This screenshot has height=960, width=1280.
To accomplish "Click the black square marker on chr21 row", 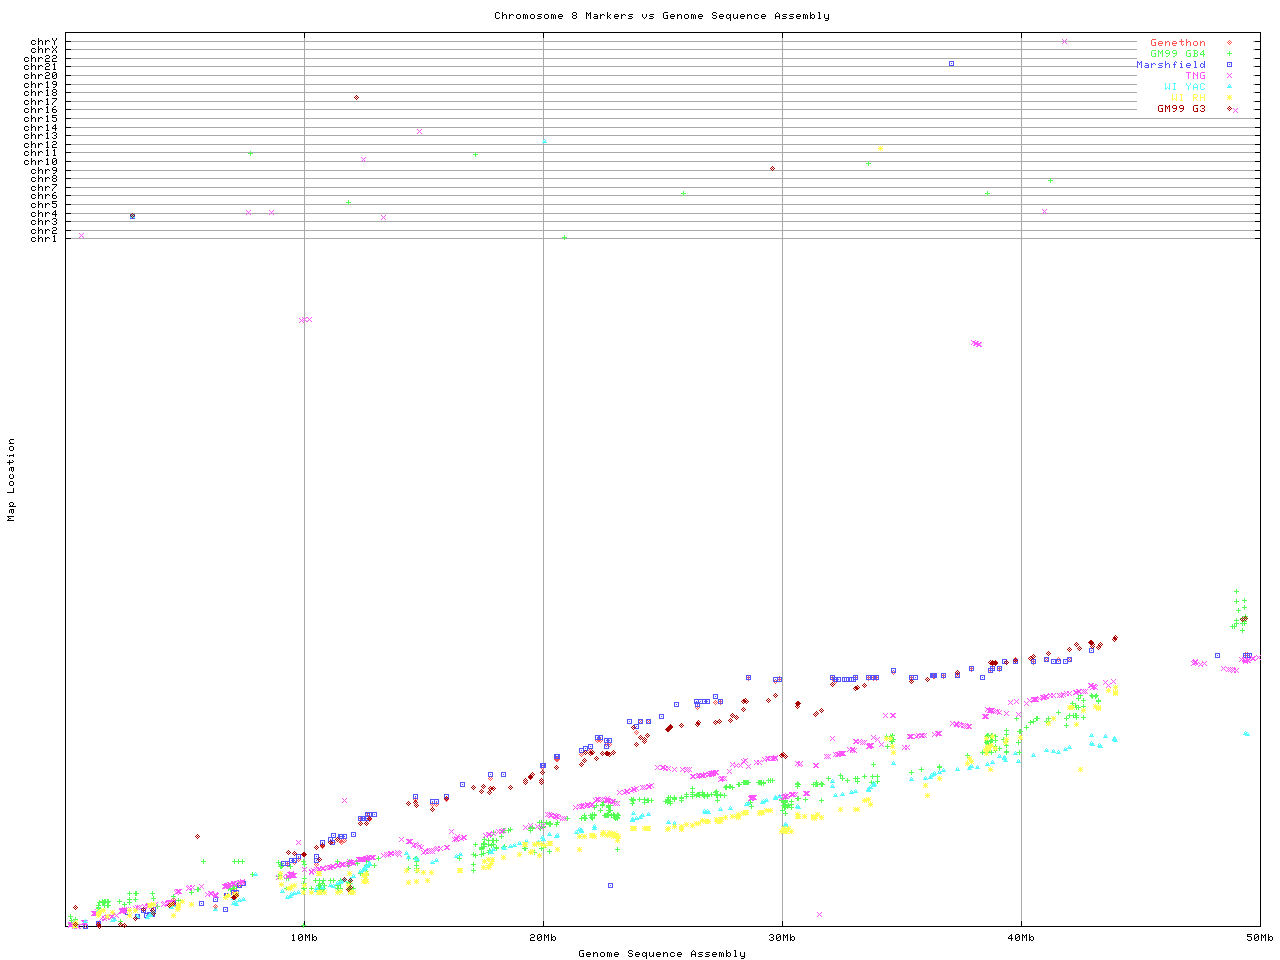I will (x=951, y=64).
